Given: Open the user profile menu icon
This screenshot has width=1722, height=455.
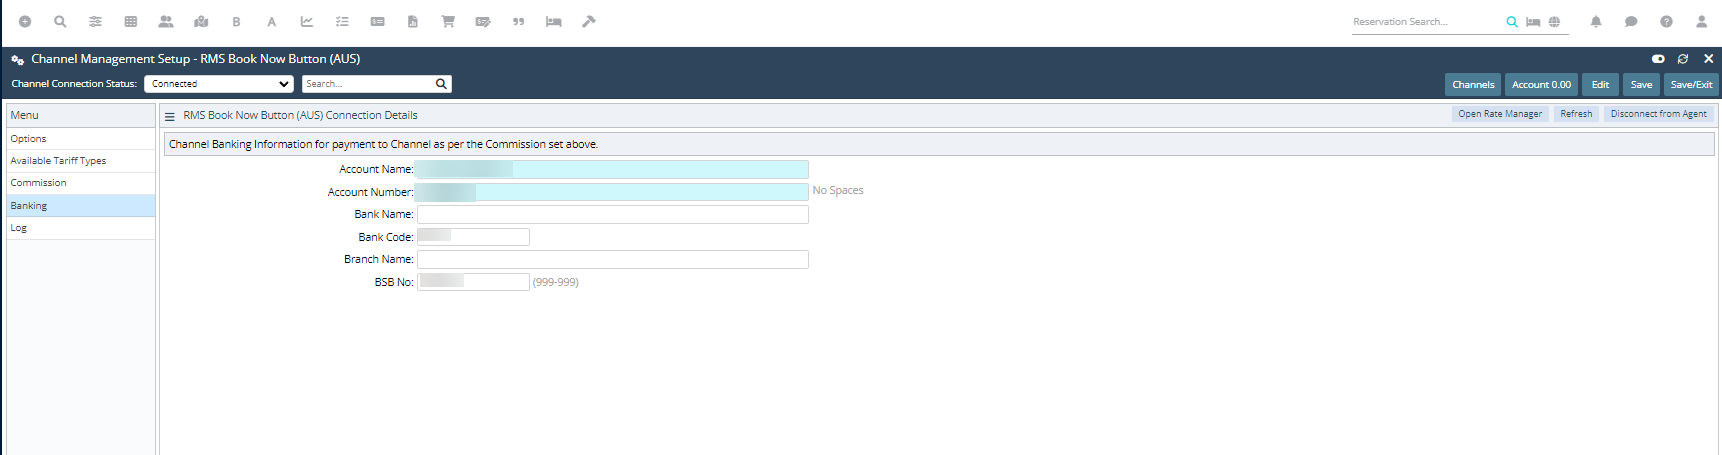Looking at the screenshot, I should [x=1701, y=21].
